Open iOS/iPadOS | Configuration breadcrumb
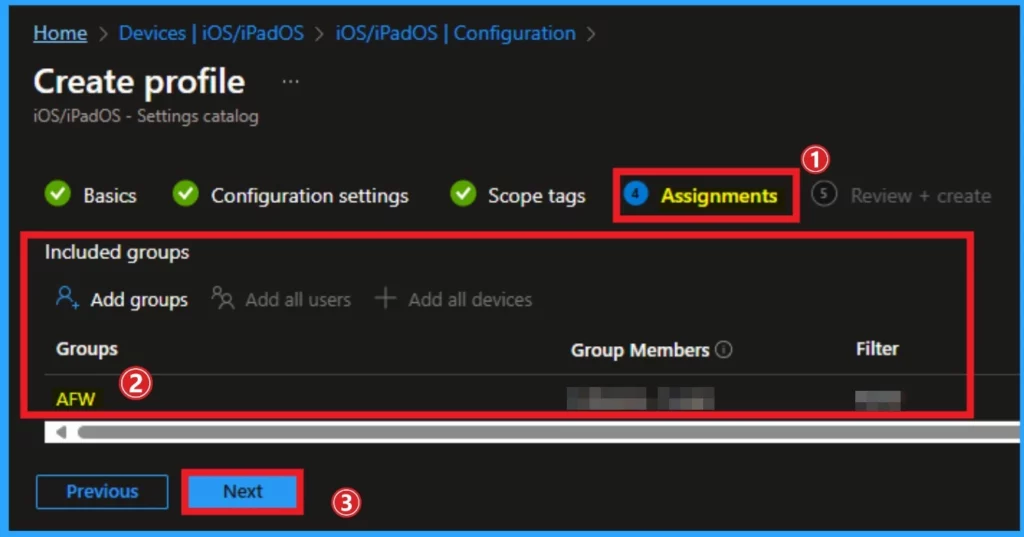The width and height of the screenshot is (1024, 537). (x=455, y=33)
